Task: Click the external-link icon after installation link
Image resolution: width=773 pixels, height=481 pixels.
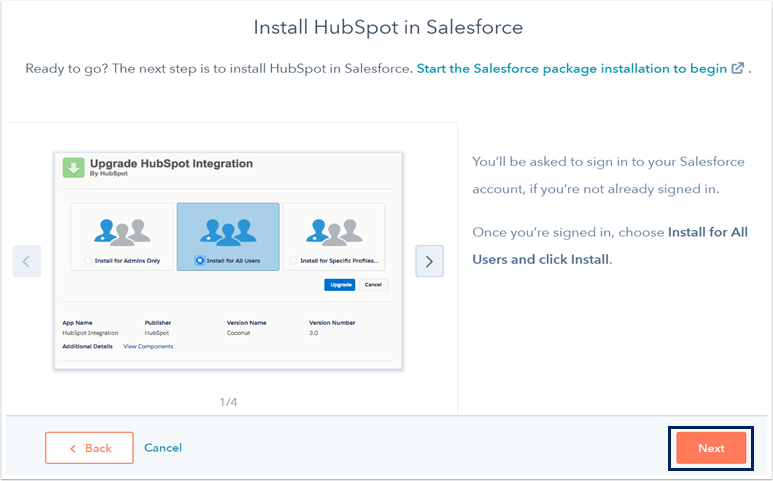Action: [738, 68]
